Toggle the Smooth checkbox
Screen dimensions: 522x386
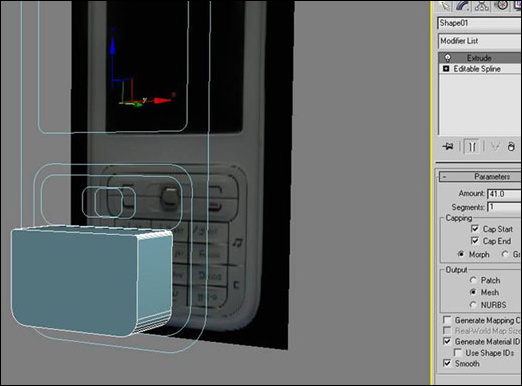[447, 363]
